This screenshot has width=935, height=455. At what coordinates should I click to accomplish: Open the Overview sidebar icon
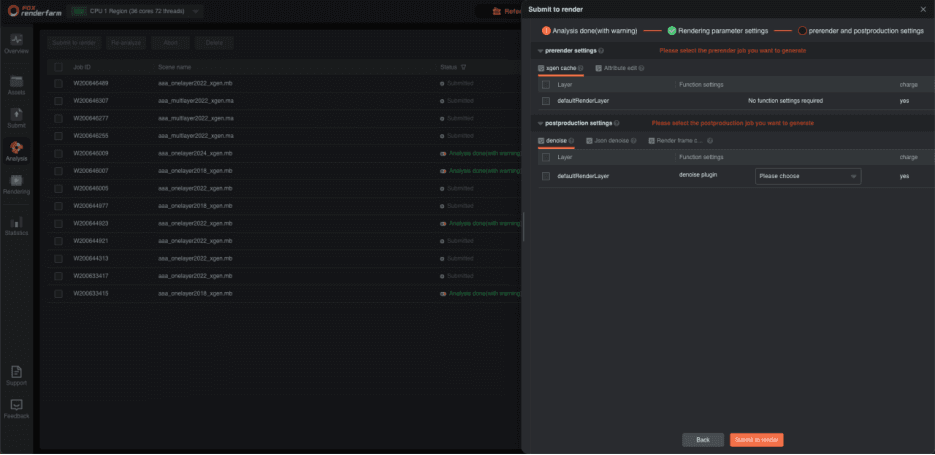16,43
